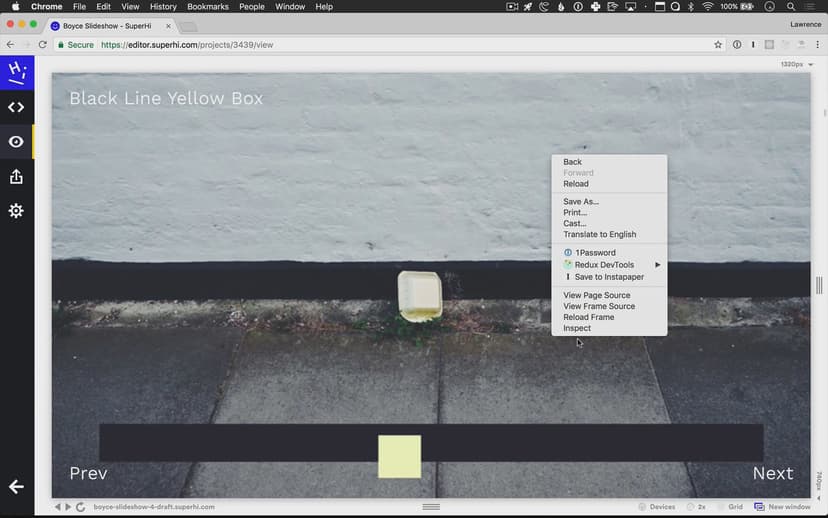828x518 pixels.
Task: Click the share/export icon in sidebar
Action: coord(16,177)
